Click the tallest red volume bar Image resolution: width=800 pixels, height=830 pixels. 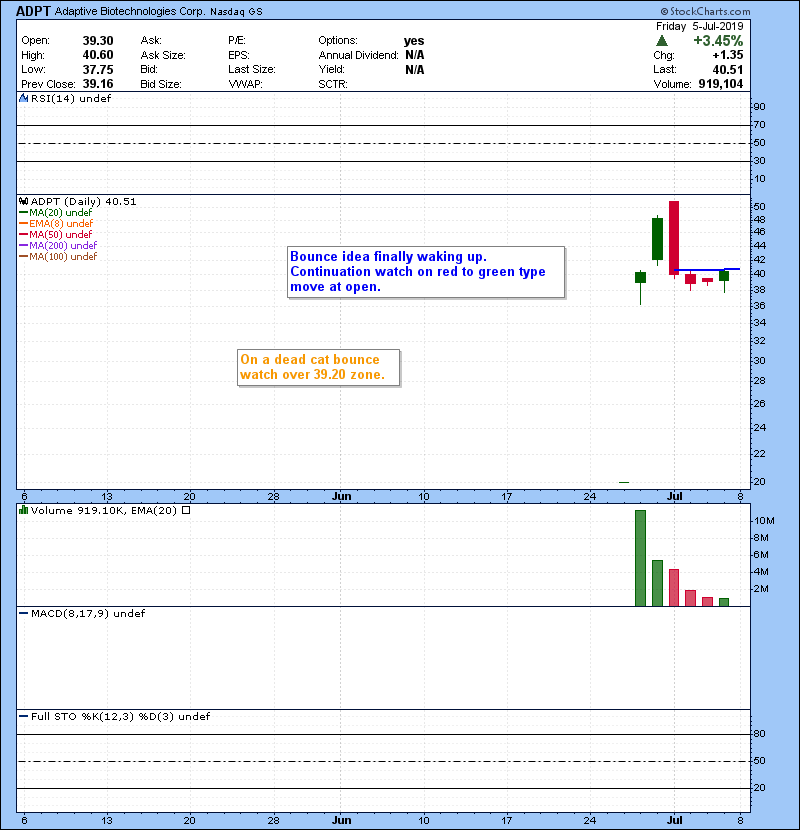coord(674,588)
